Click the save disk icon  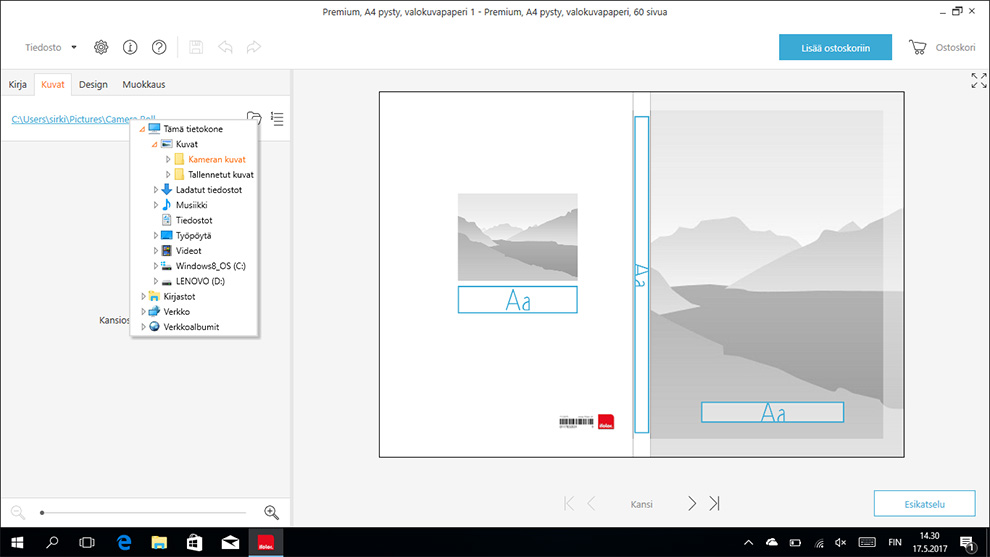coord(196,47)
